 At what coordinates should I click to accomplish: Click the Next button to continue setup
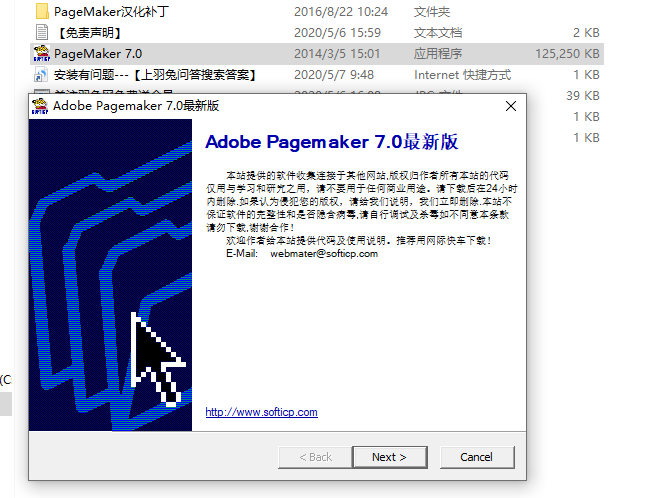point(389,457)
